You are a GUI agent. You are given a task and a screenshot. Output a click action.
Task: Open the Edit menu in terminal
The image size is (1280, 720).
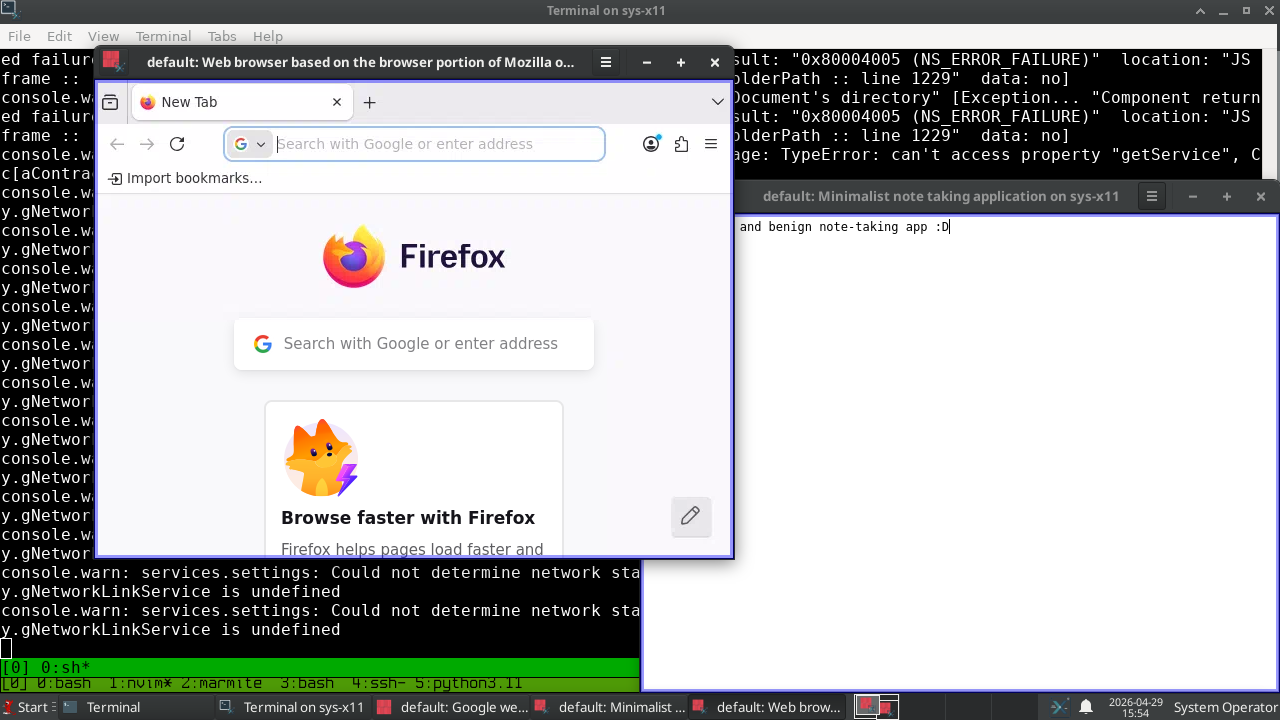click(x=59, y=36)
